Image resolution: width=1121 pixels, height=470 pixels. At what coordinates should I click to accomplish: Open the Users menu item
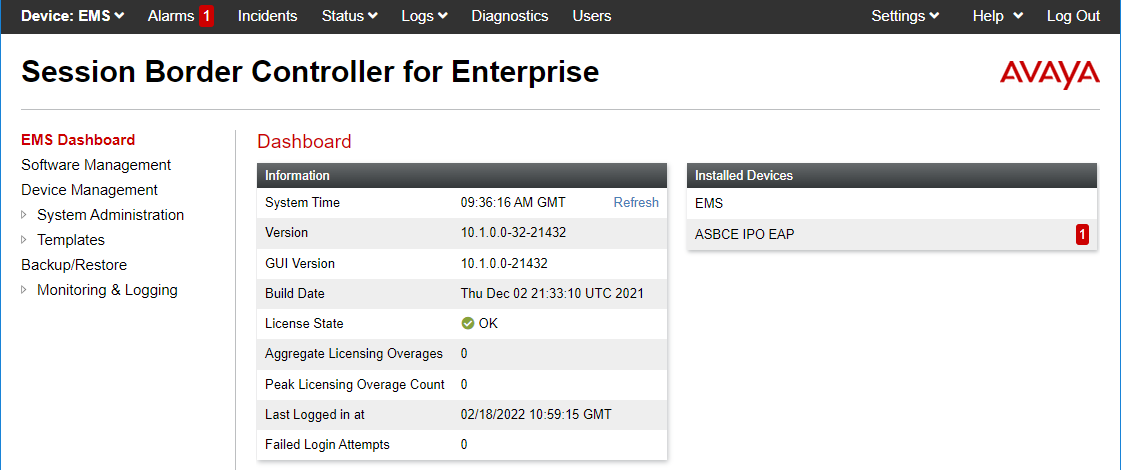click(x=592, y=16)
